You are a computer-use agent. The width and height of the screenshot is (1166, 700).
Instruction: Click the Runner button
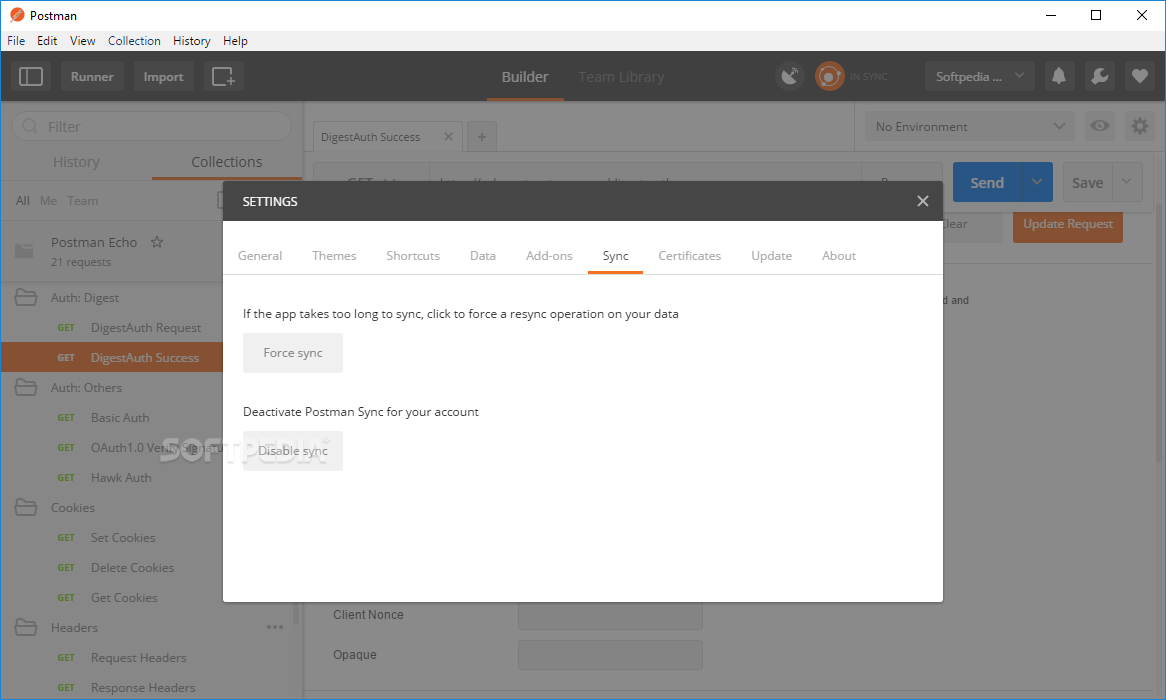[x=92, y=77]
